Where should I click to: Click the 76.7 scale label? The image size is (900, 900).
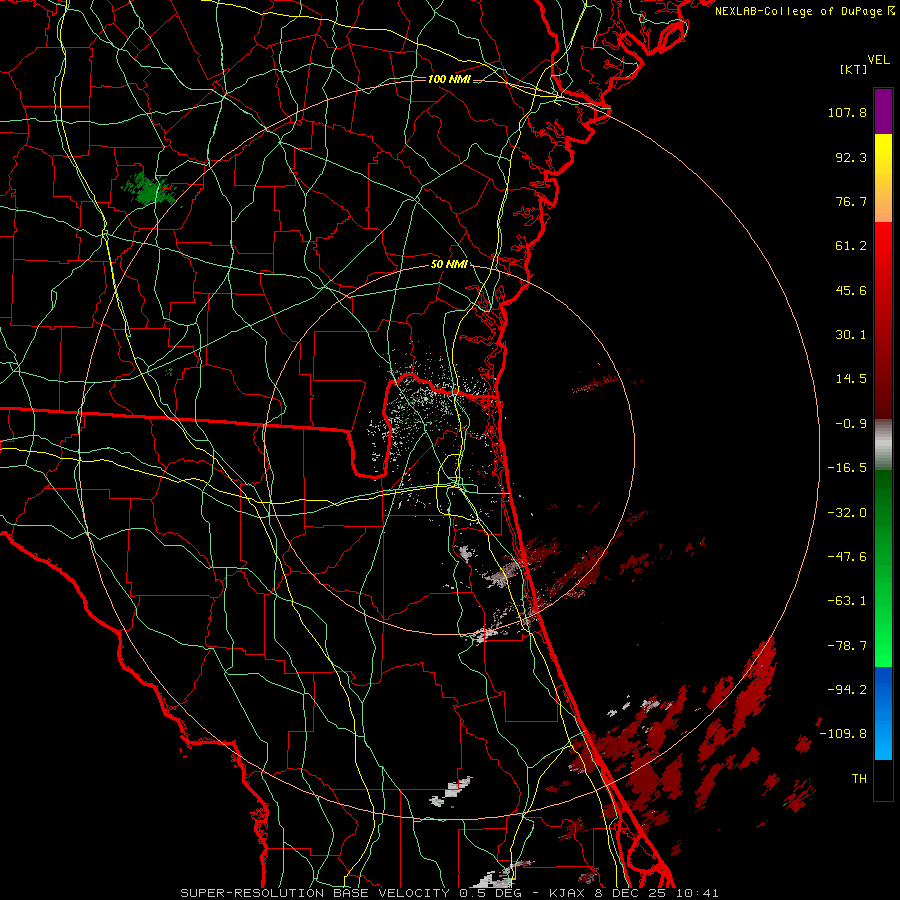click(851, 201)
